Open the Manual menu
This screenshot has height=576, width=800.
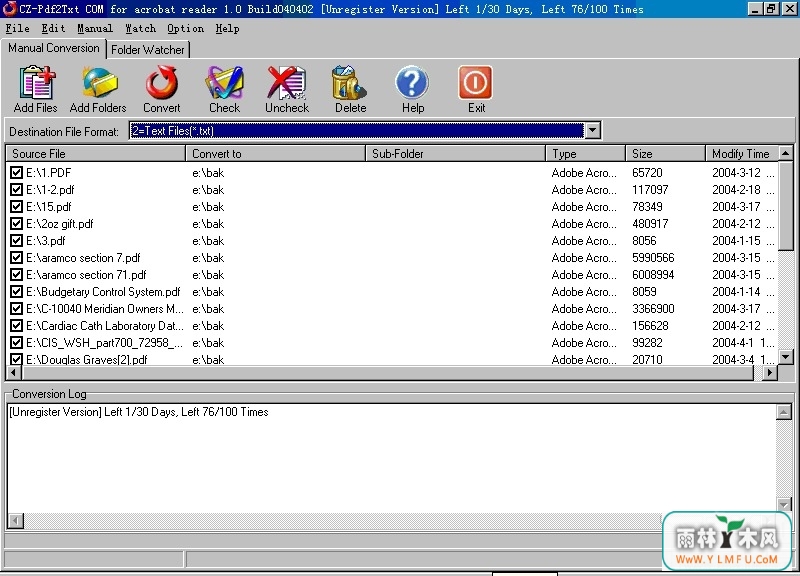[x=95, y=29]
